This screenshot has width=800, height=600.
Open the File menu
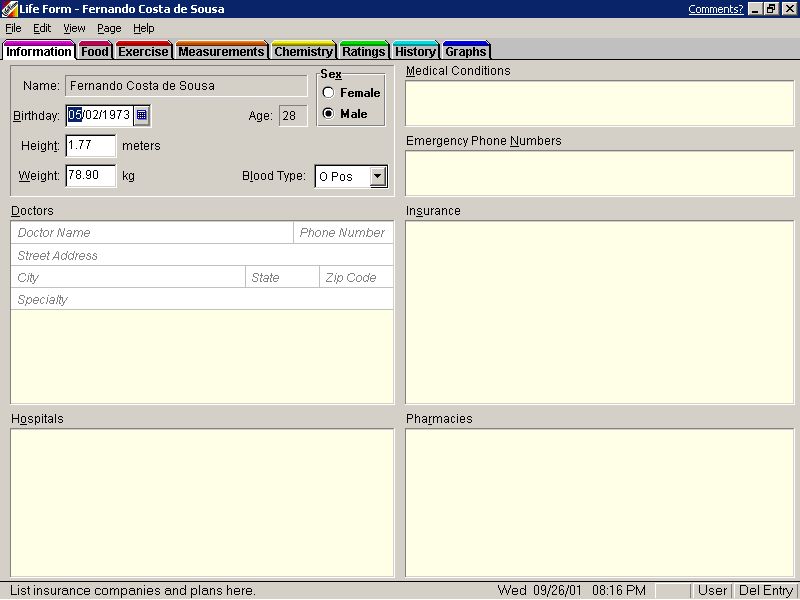tap(13, 28)
